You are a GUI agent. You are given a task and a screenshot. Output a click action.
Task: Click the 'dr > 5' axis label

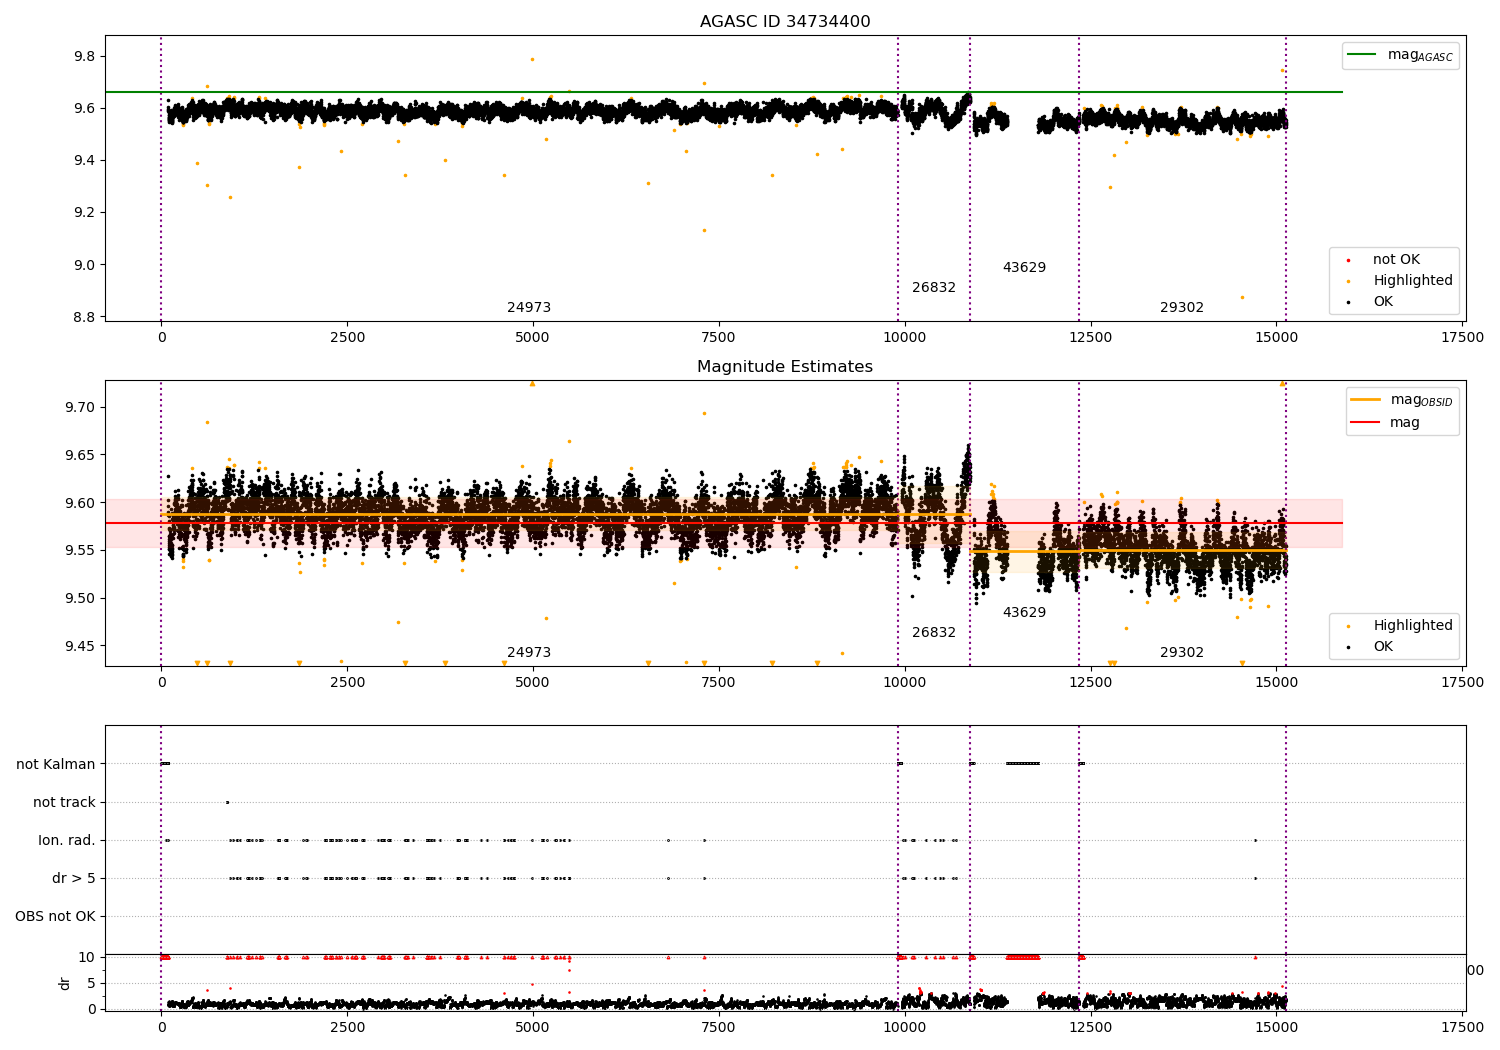tap(74, 878)
